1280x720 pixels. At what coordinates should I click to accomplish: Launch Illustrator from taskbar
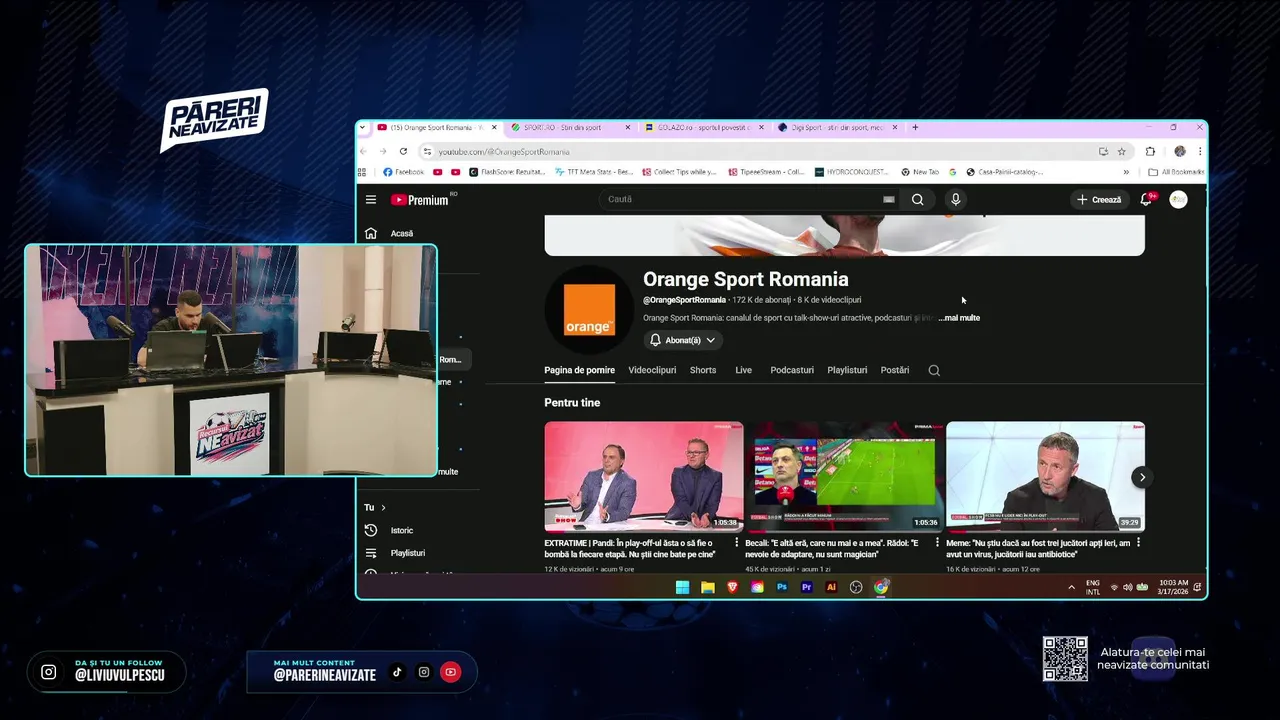pyautogui.click(x=831, y=587)
